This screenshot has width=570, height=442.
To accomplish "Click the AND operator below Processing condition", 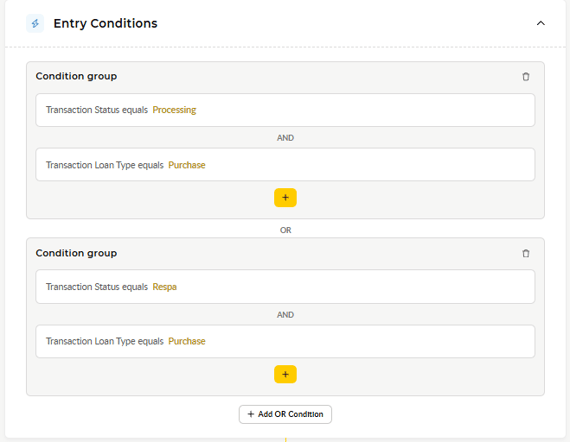I will tap(285, 138).
